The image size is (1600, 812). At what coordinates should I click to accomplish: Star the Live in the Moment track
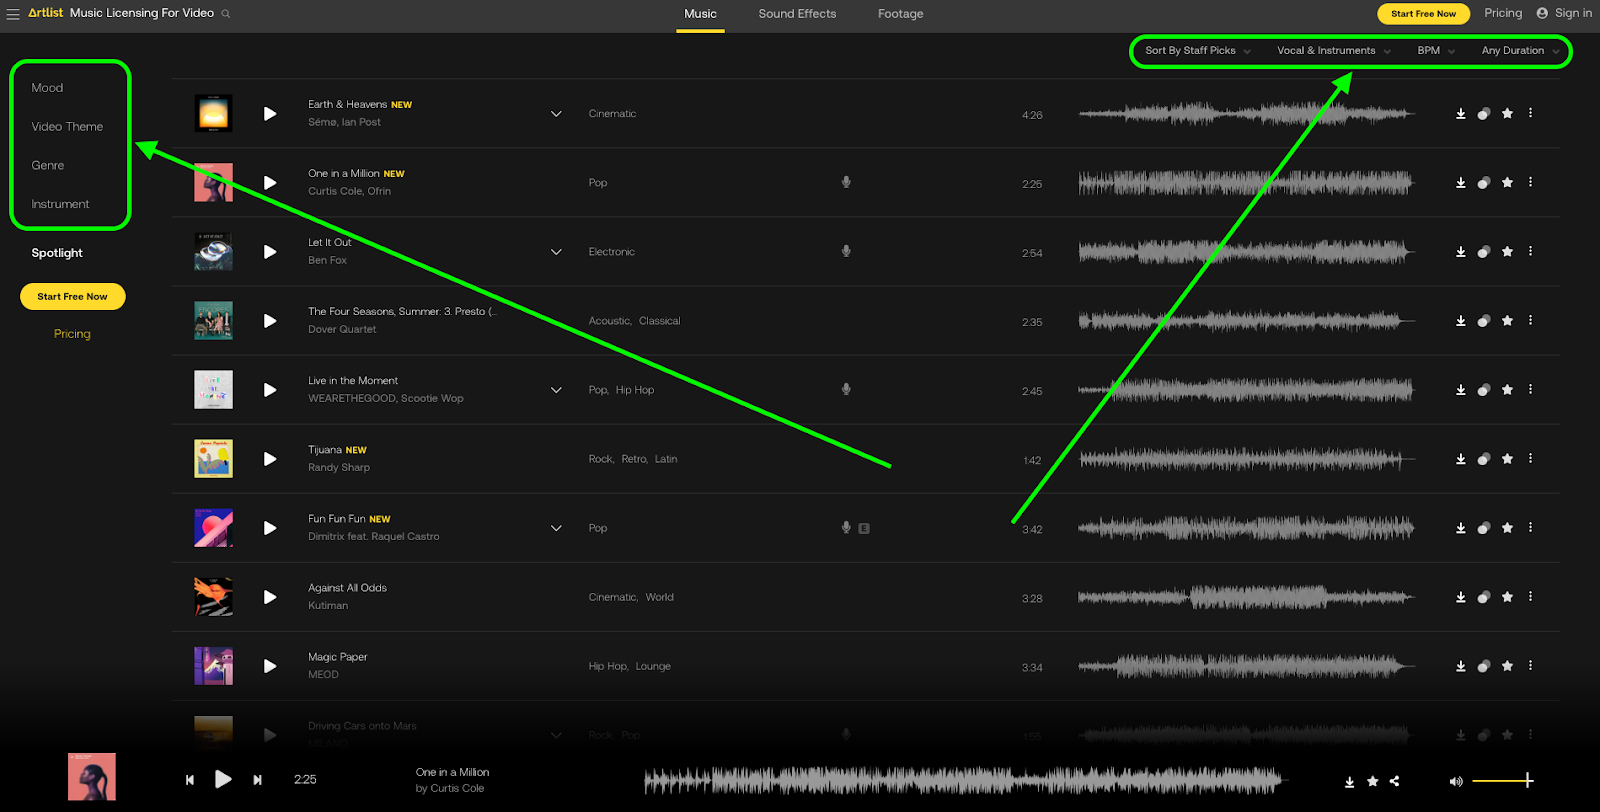click(x=1508, y=389)
